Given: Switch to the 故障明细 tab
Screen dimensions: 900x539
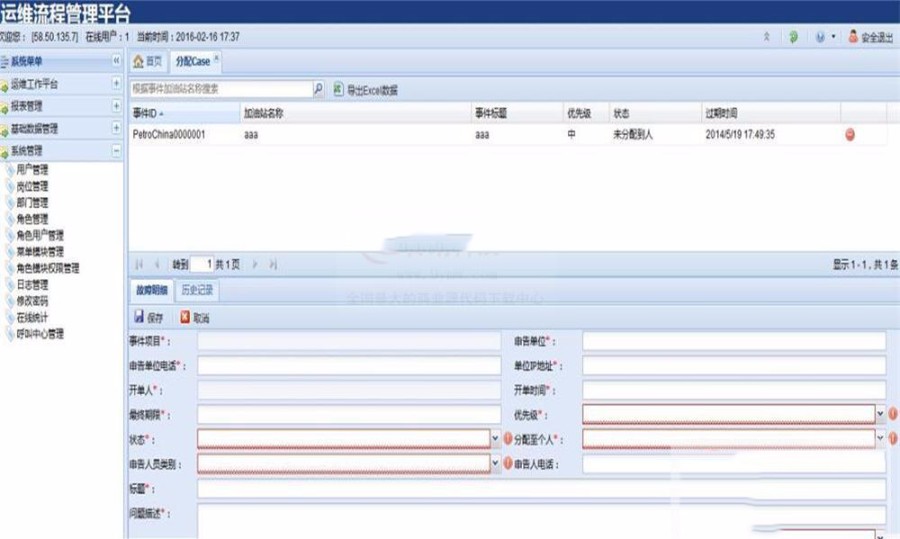Looking at the screenshot, I should 152,290.
